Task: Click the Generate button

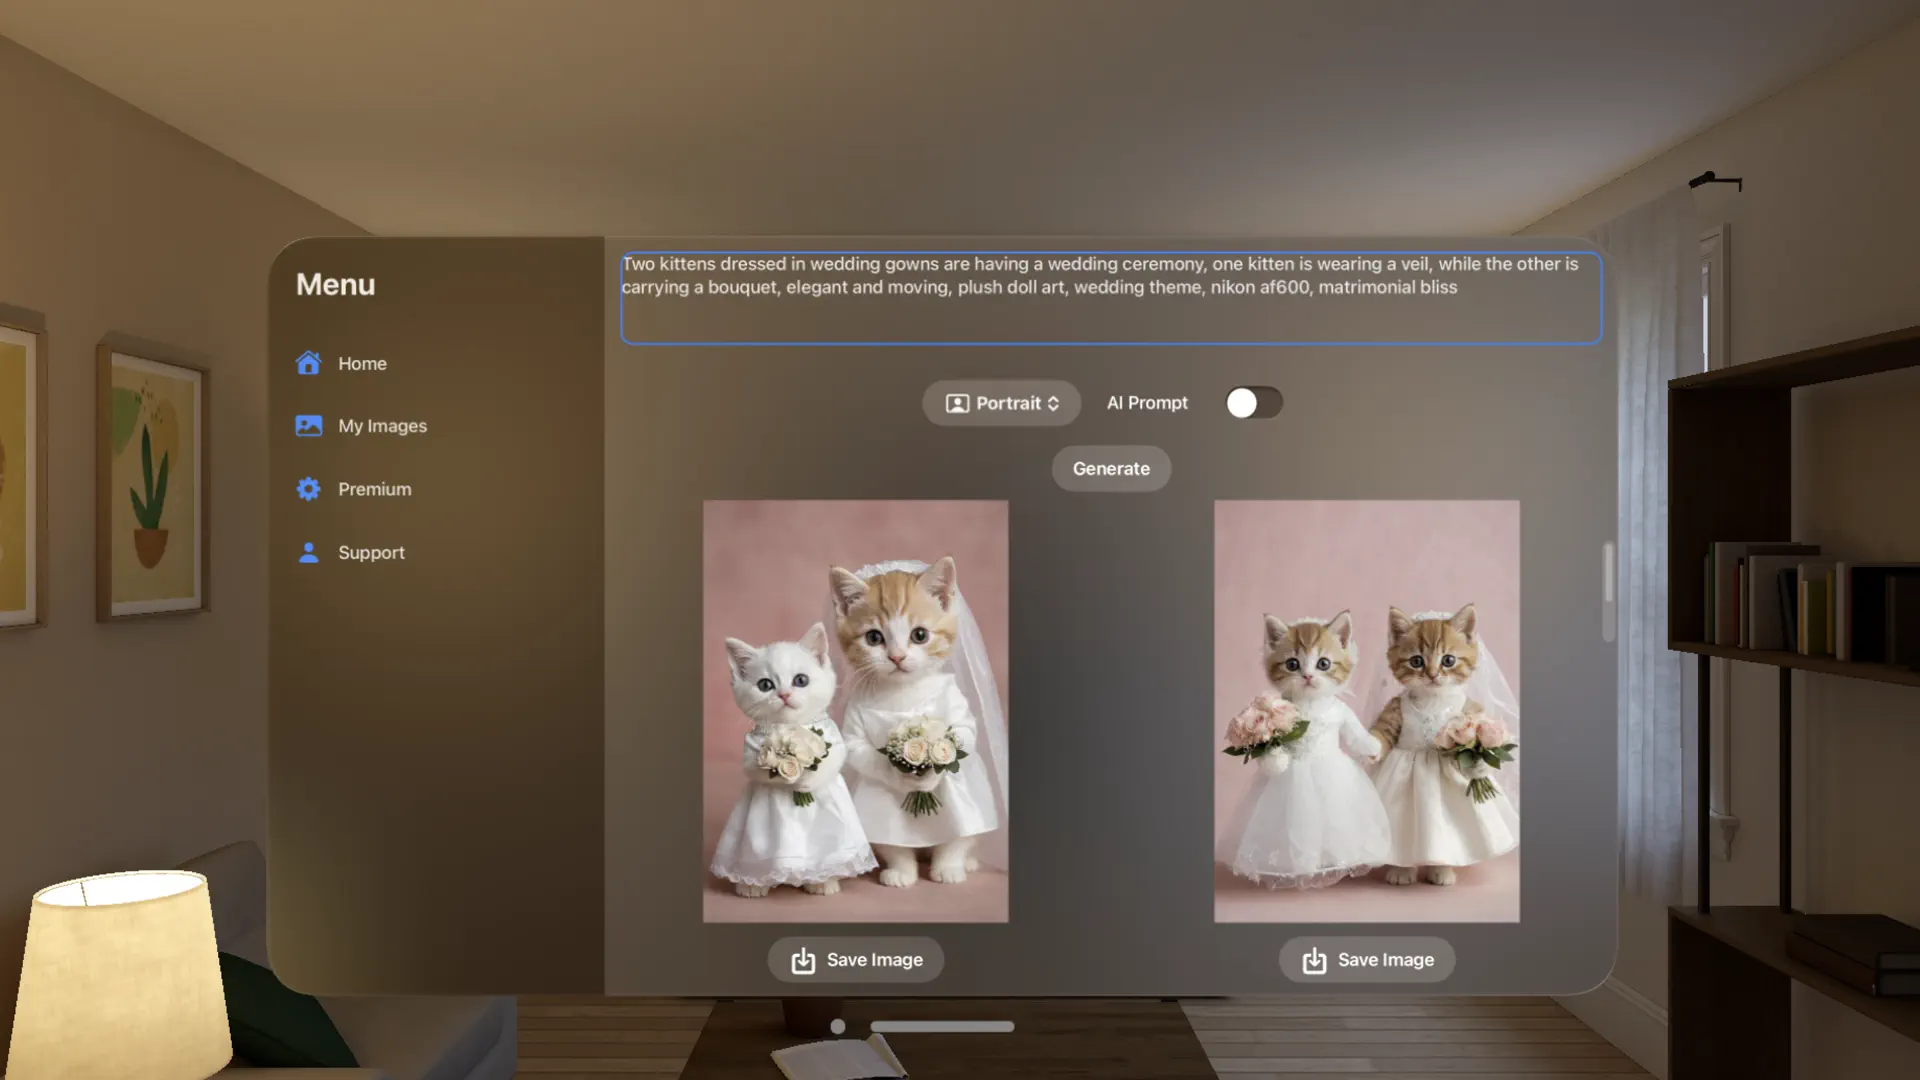Action: [x=1110, y=468]
